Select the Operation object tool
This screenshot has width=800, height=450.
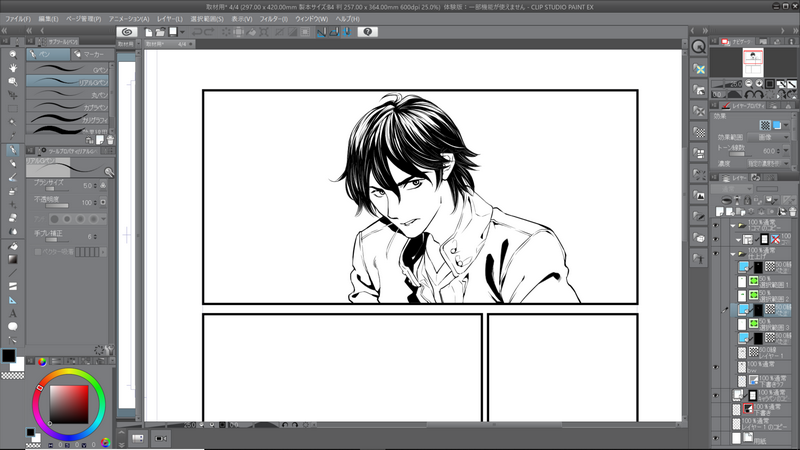[13, 82]
